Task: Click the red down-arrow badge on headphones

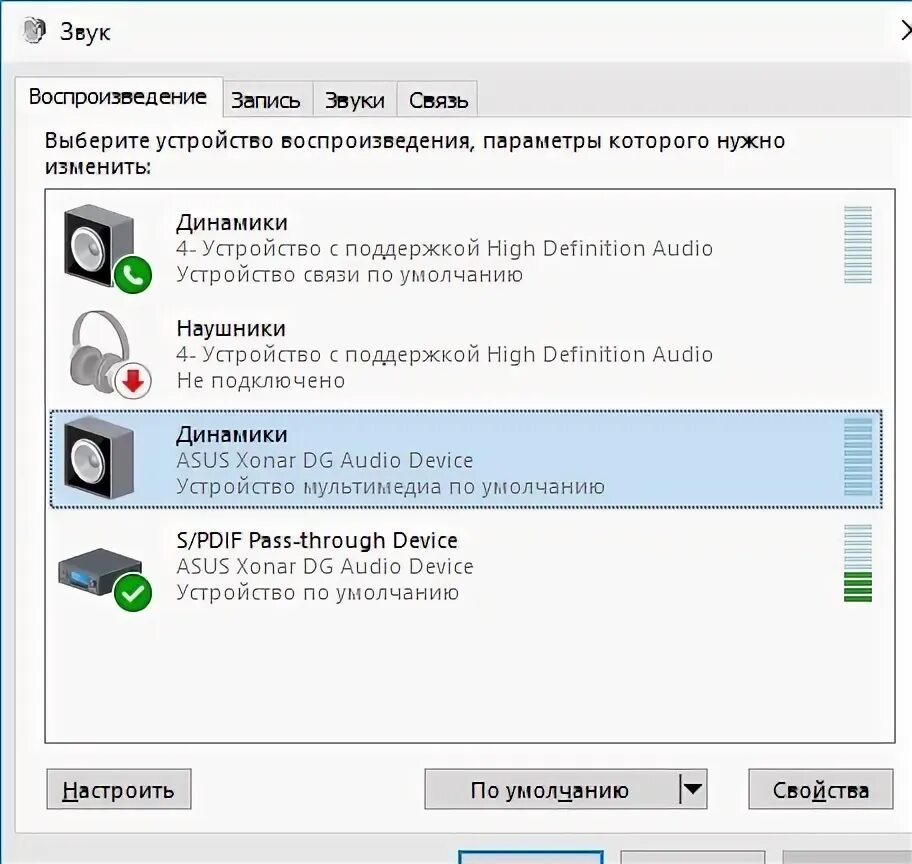Action: tap(133, 381)
